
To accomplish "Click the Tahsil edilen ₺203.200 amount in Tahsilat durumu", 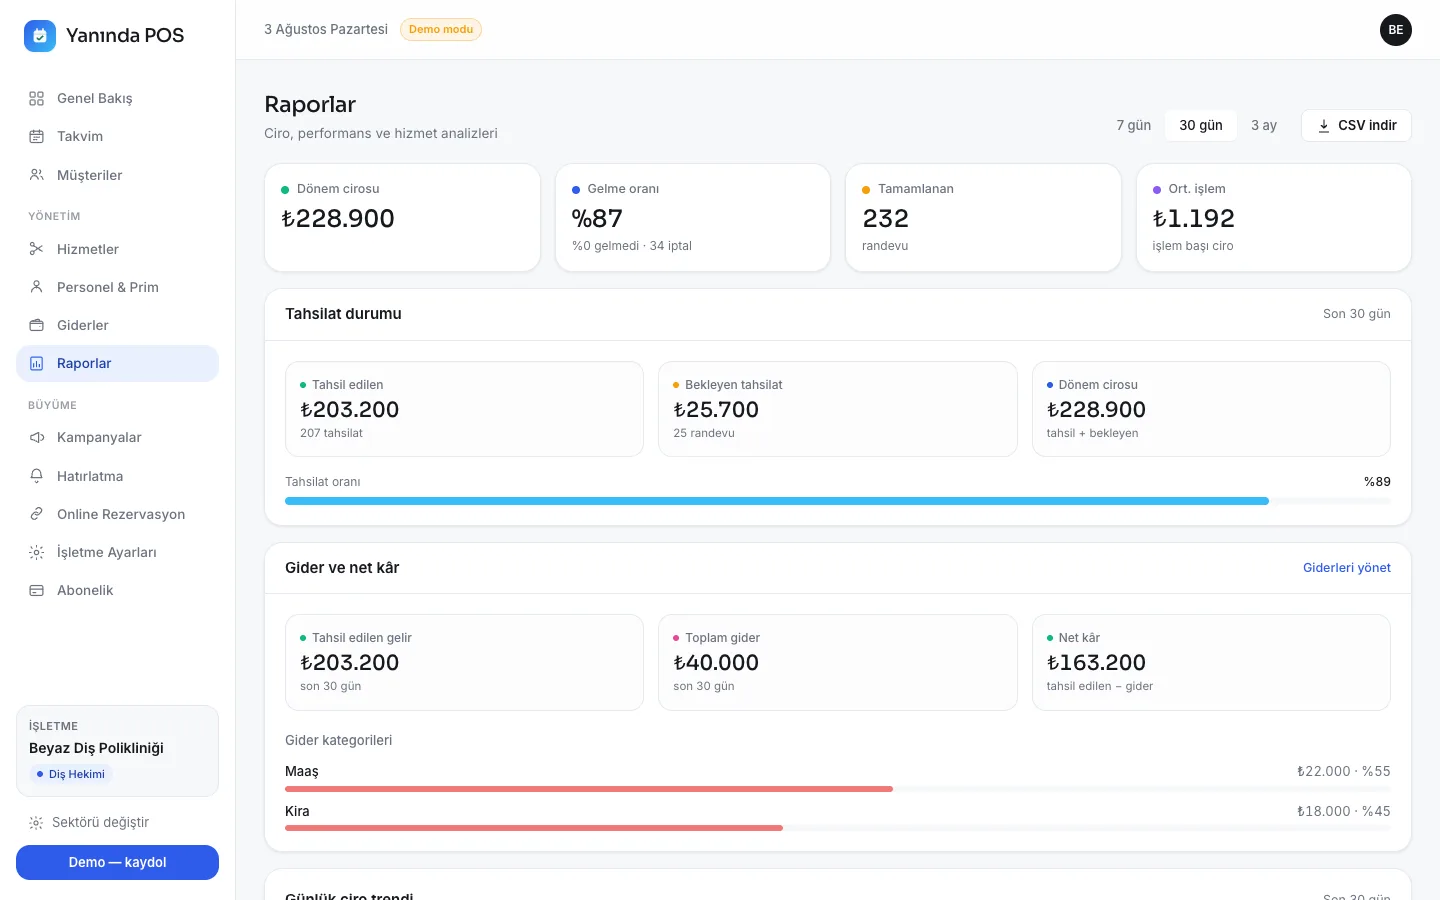I will click(x=350, y=410).
